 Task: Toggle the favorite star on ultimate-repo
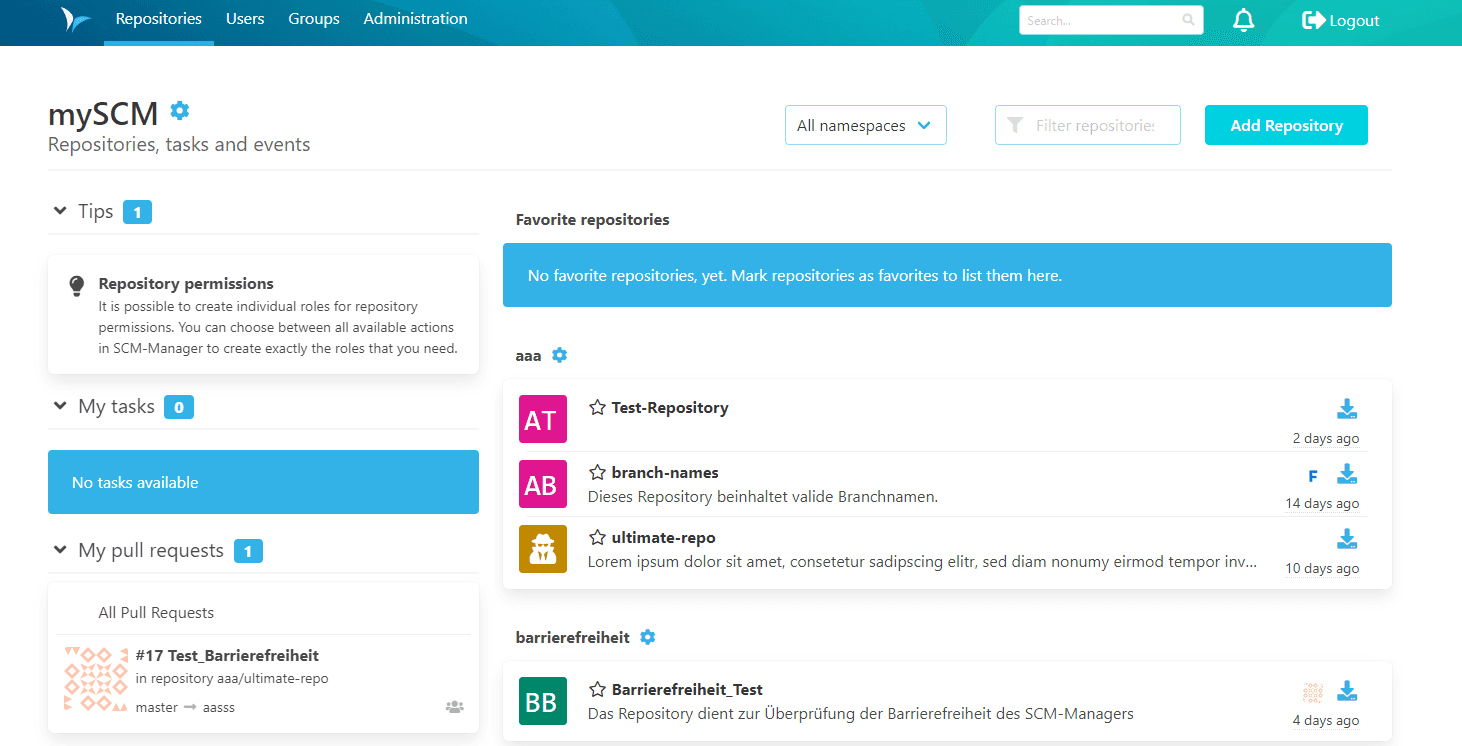tap(597, 537)
